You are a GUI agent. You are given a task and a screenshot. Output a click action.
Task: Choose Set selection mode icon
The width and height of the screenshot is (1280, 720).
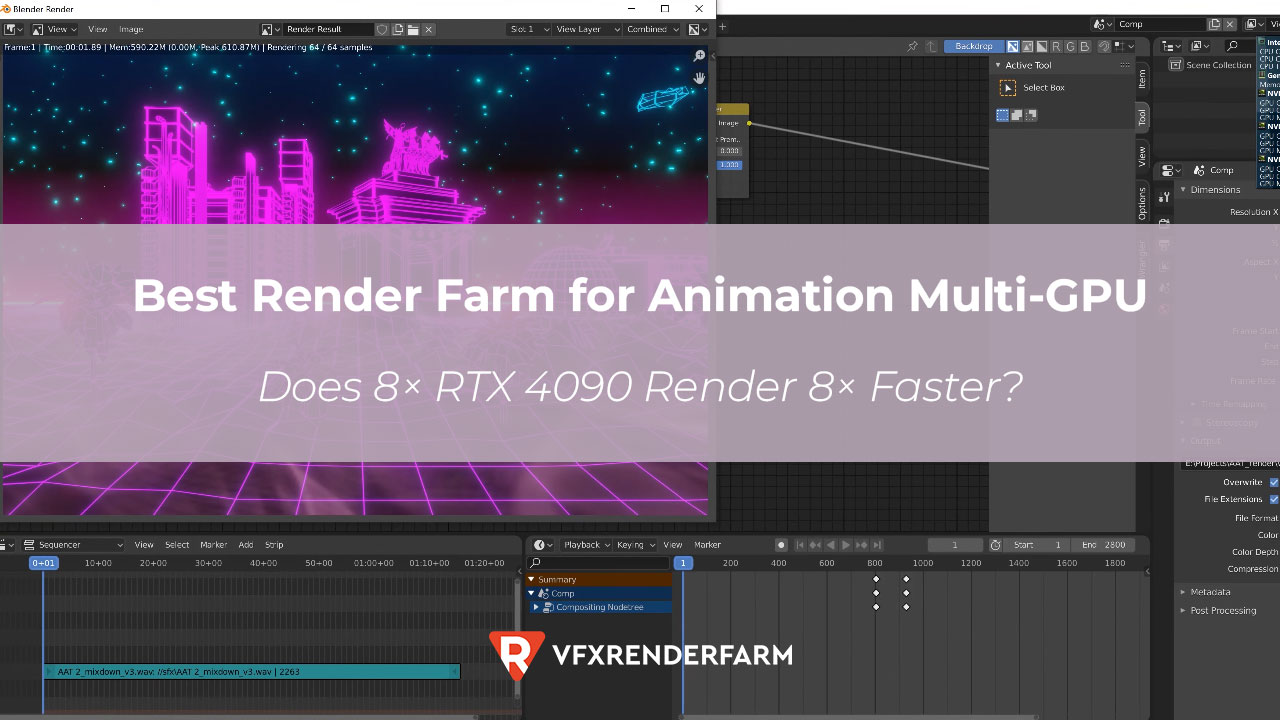click(1002, 115)
